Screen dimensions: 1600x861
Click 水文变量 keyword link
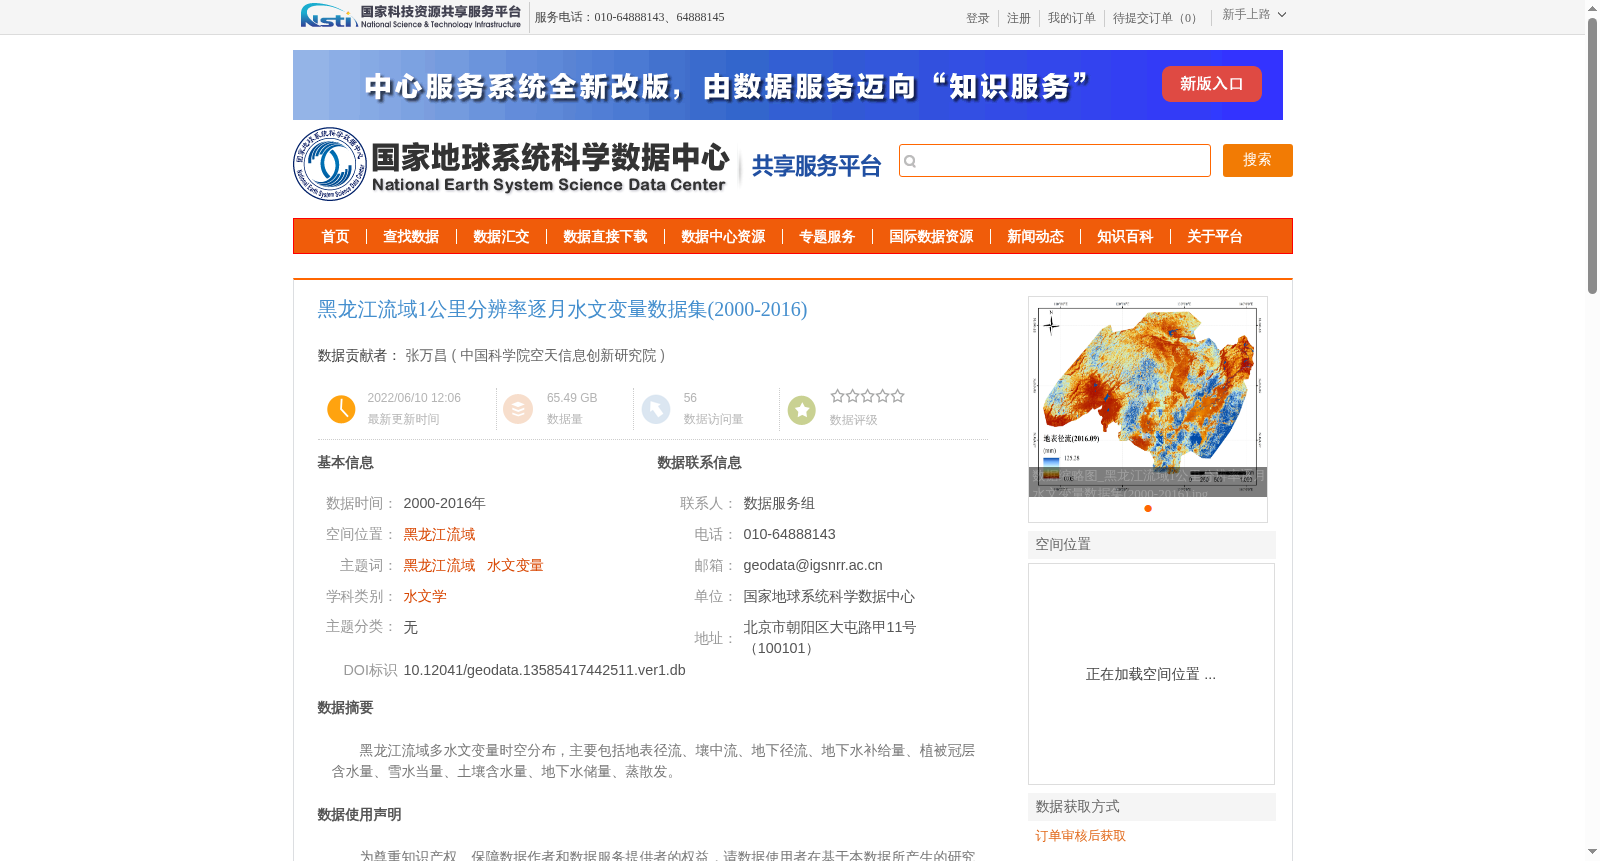515,565
